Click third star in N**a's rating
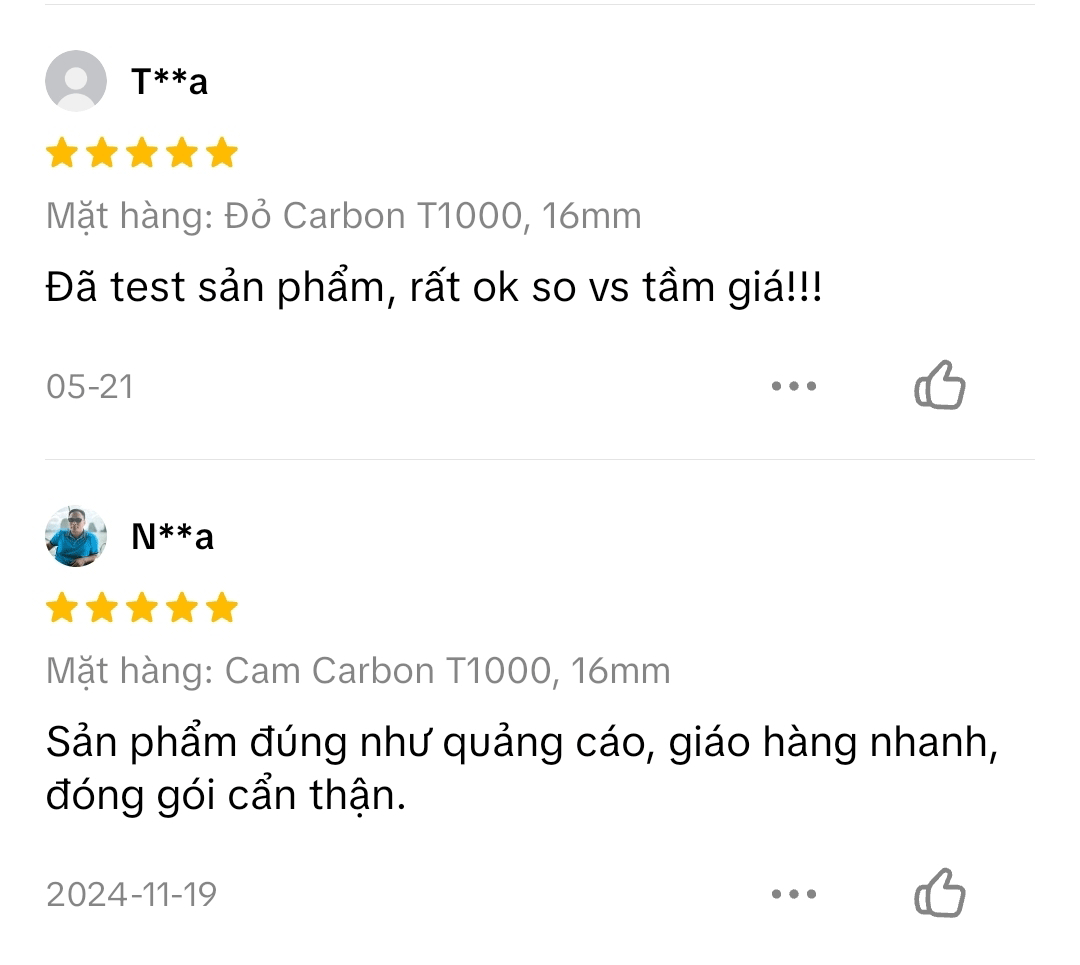 point(142,608)
